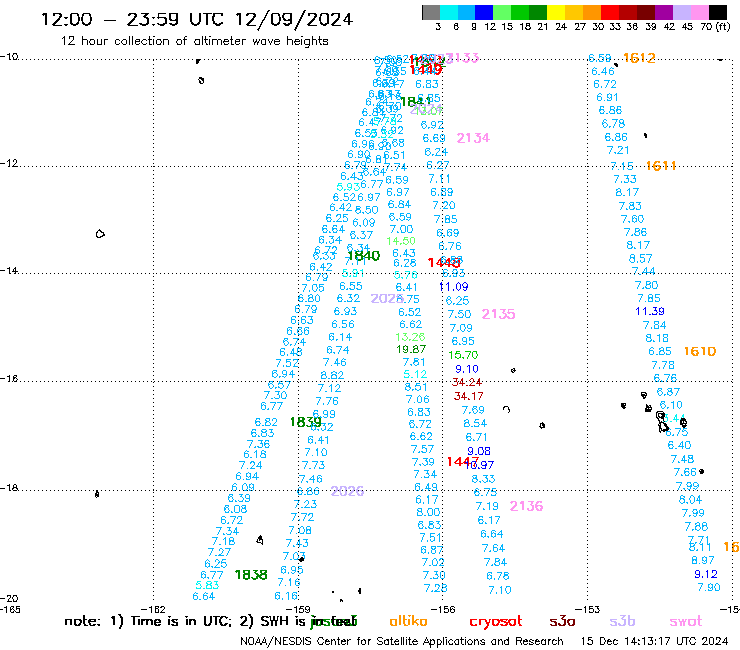This screenshot has width=740, height=650.
Task: Click the 'NOAA/NESDIS Center for Satellite Applications and Research' credit
Action: coord(402,642)
